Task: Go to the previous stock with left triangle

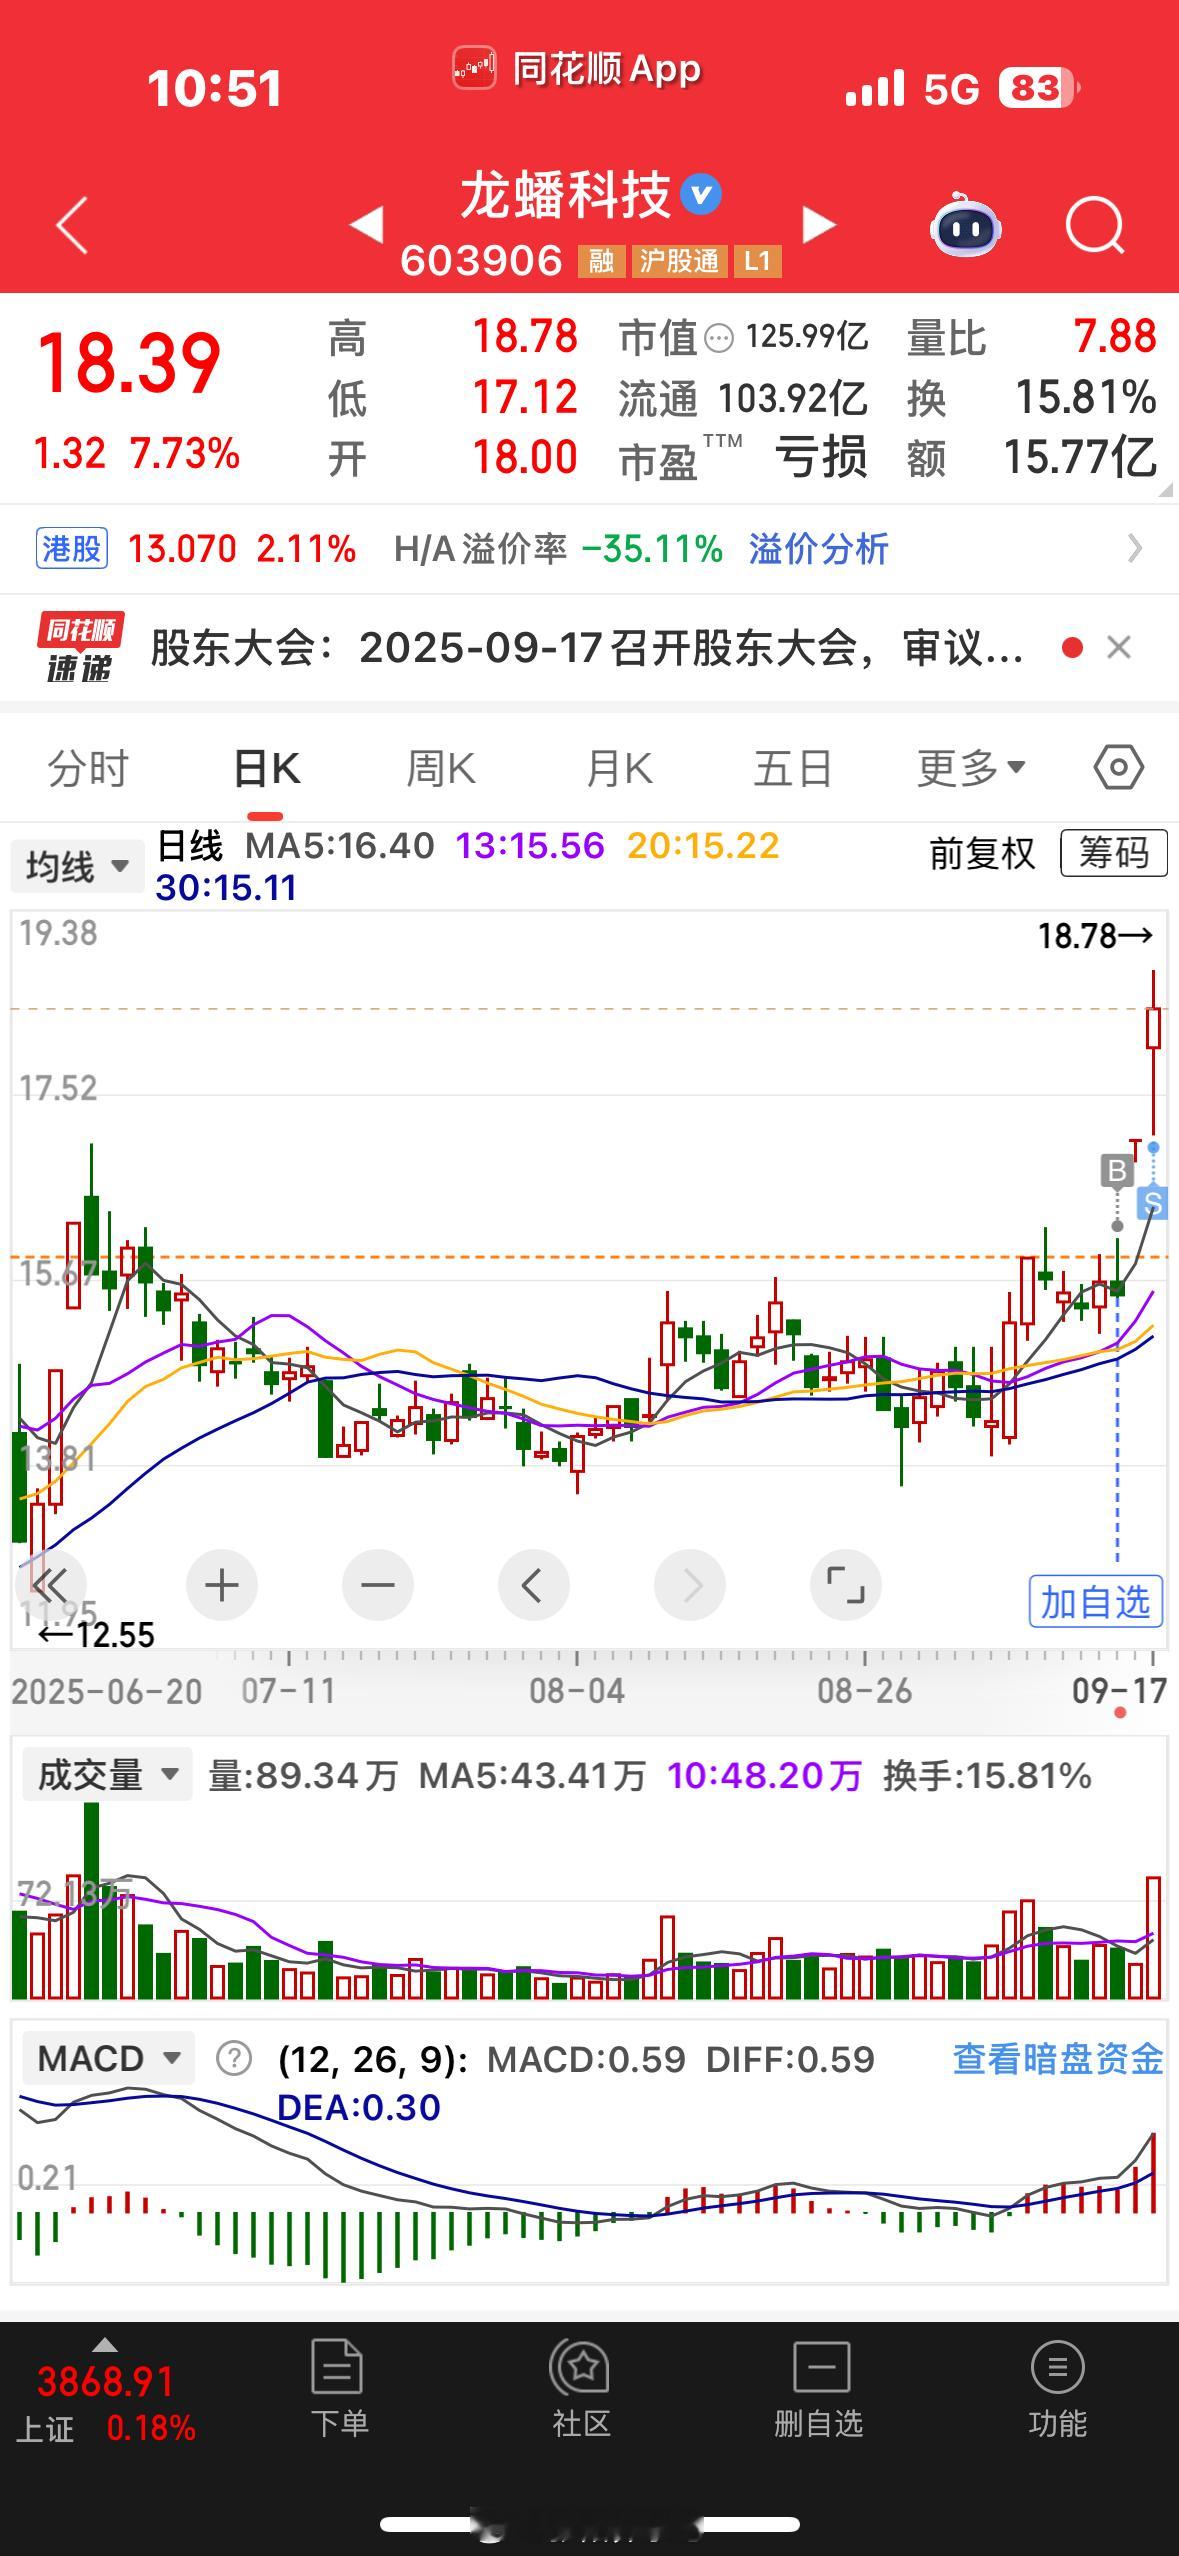Action: tap(367, 225)
